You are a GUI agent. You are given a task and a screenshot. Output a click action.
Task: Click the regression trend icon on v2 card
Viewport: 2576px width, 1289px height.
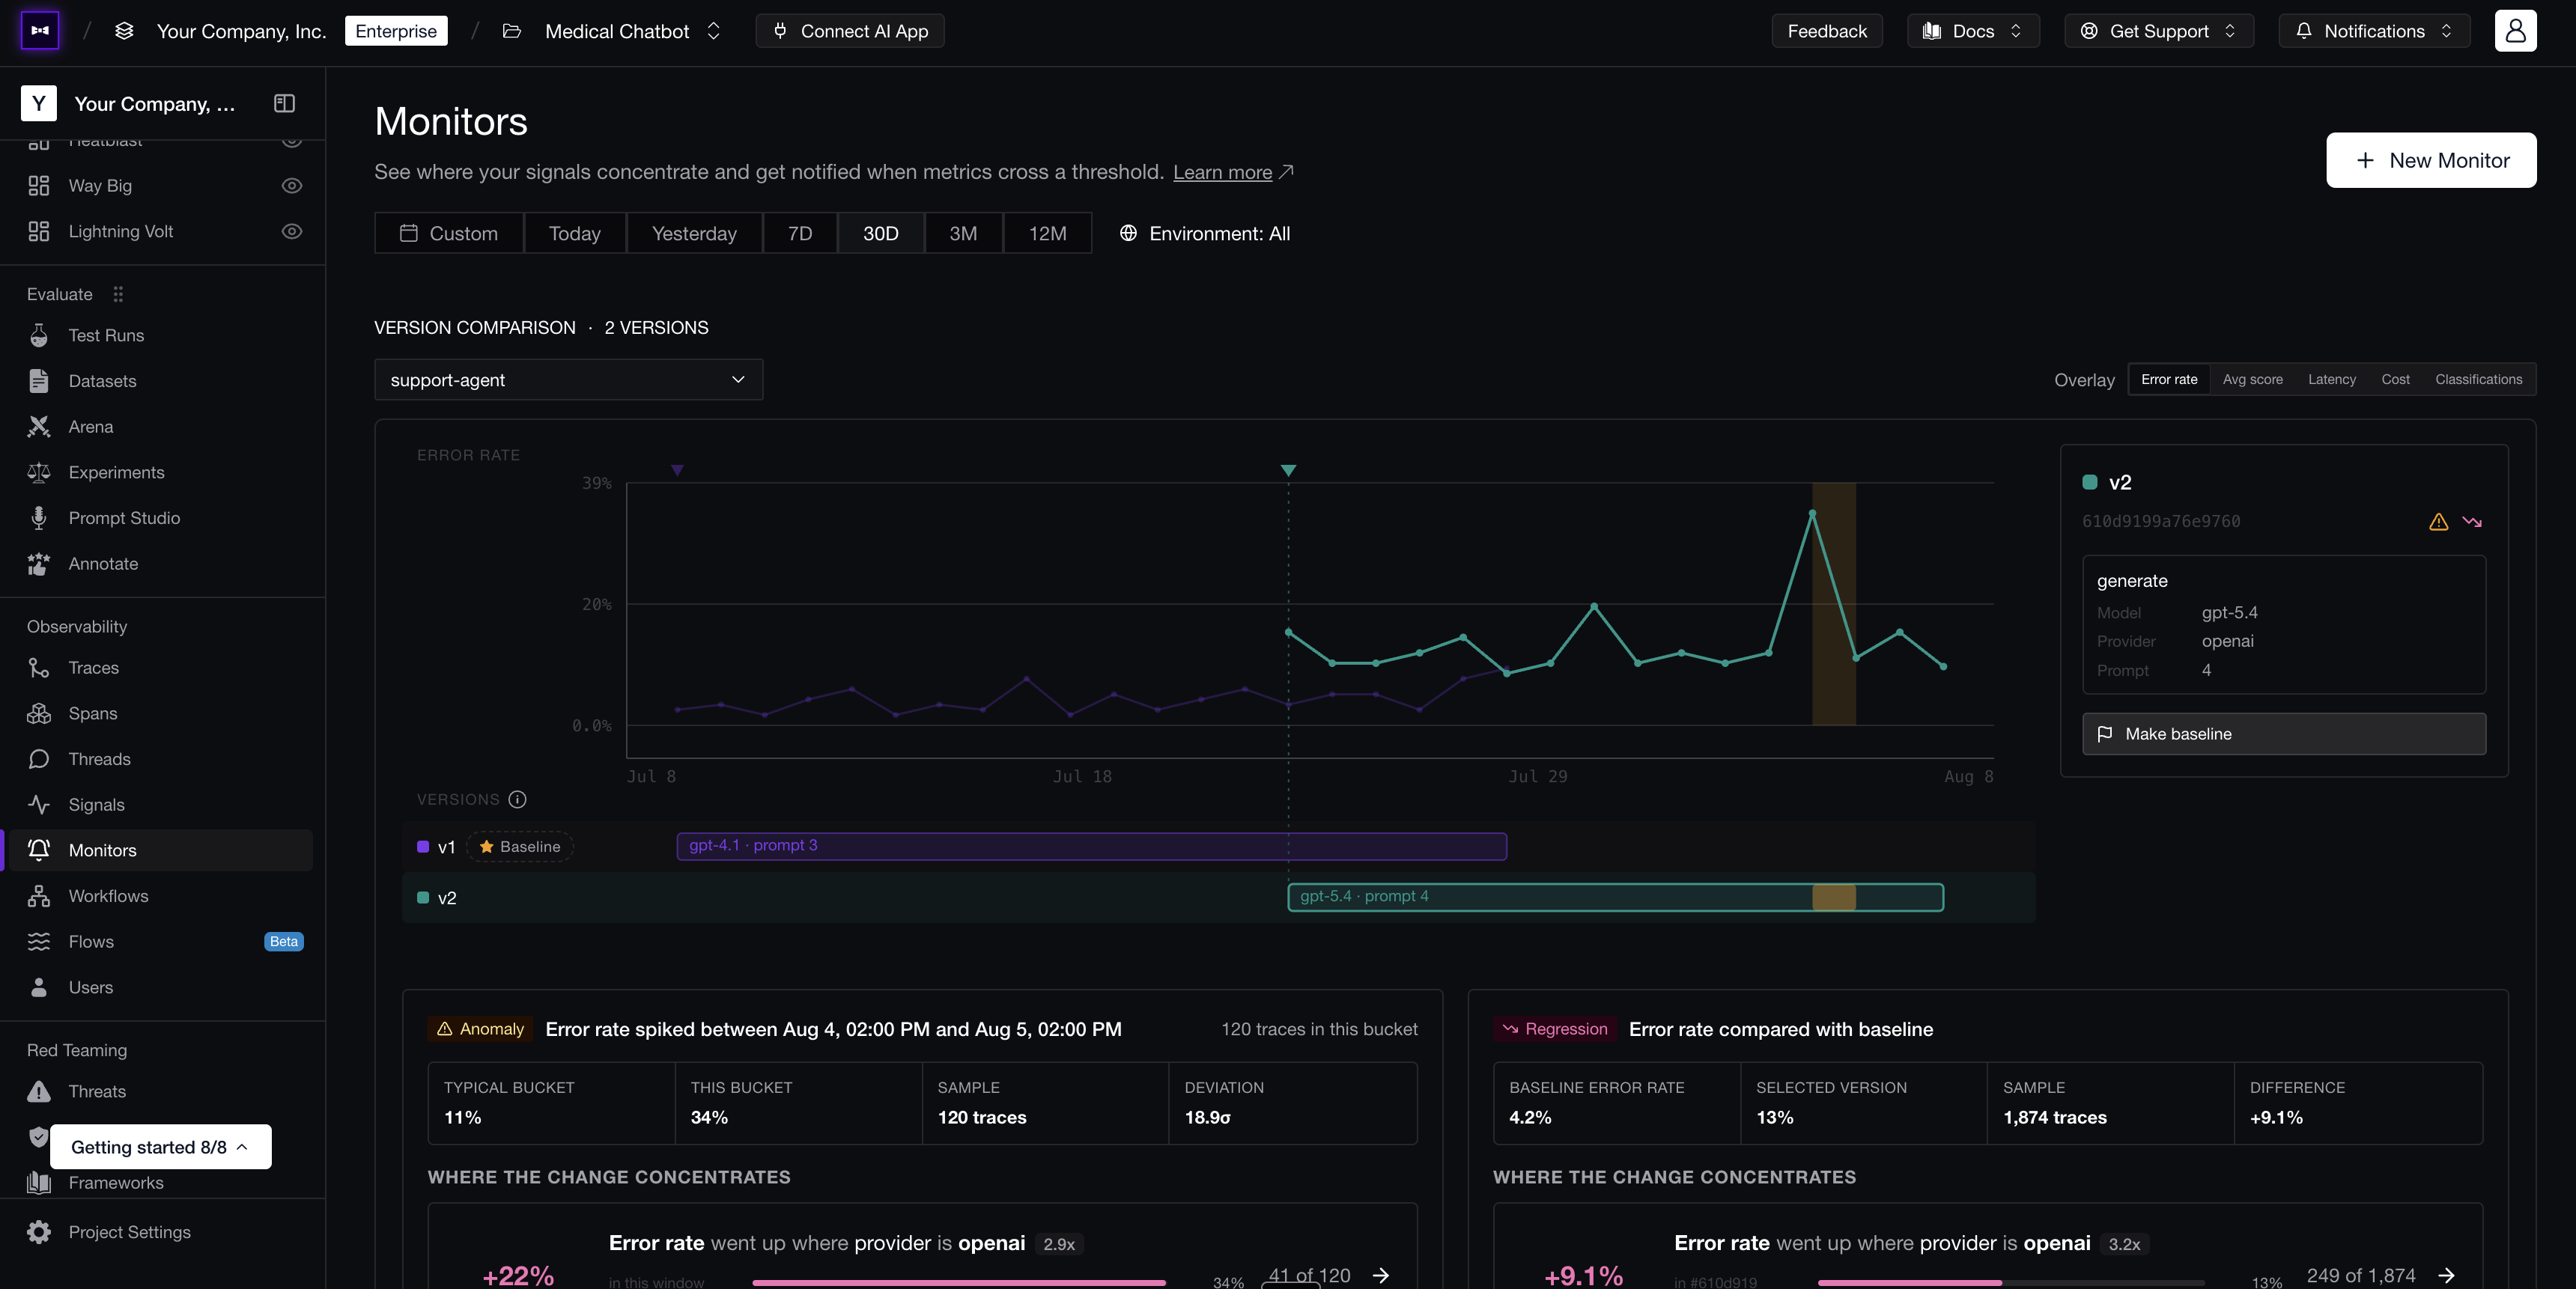[2472, 521]
